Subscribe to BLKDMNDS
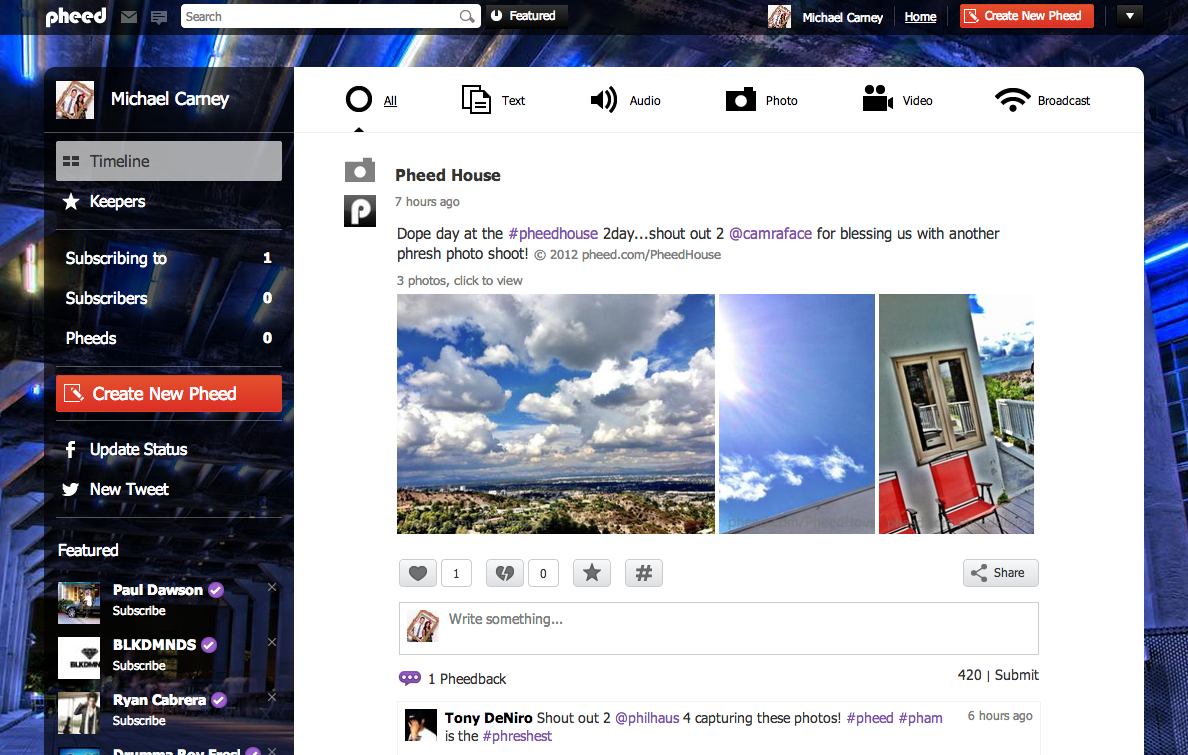Image resolution: width=1188 pixels, height=755 pixels. (139, 666)
